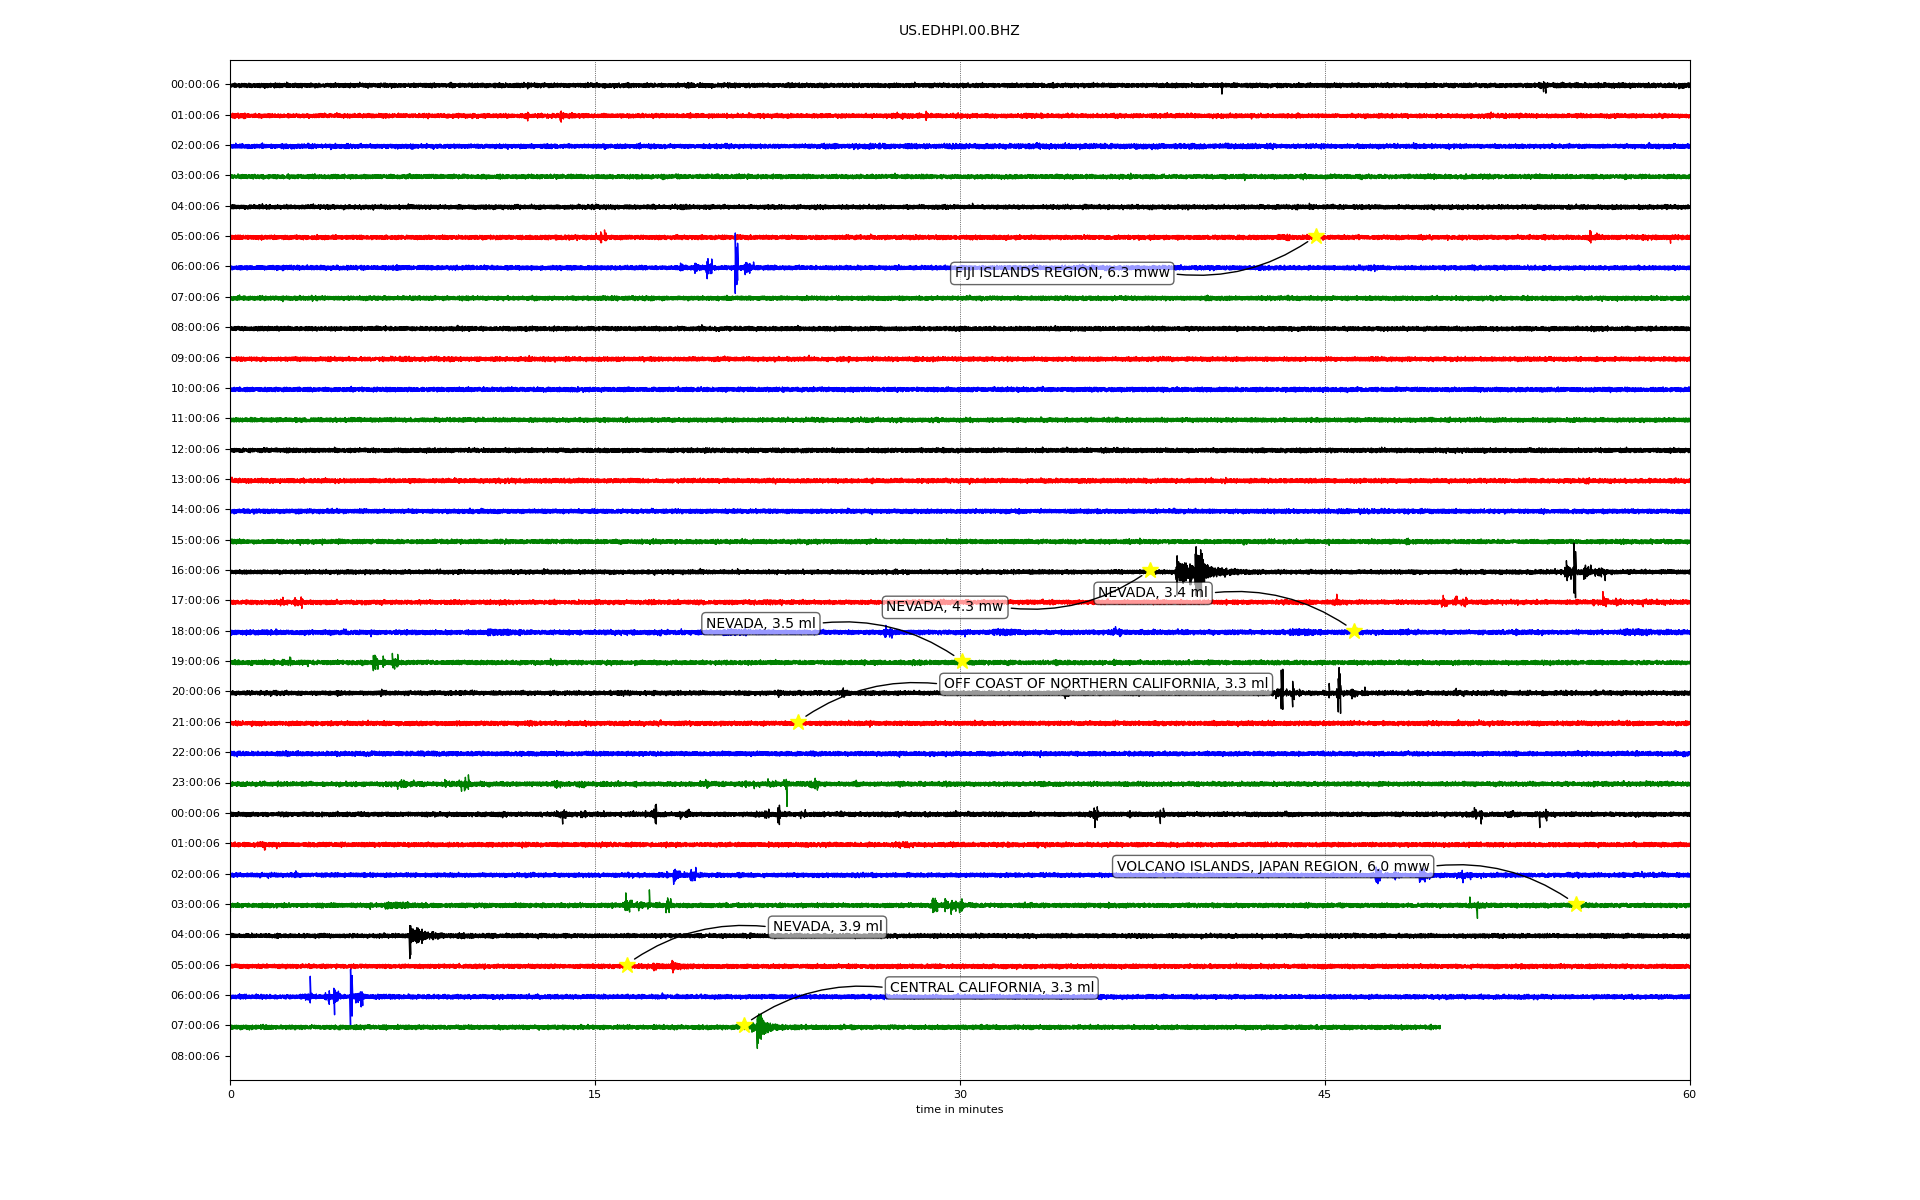The height and width of the screenshot is (1200, 1920).
Task: Click the Volcano Islands Japan star marker
Action: [1576, 904]
